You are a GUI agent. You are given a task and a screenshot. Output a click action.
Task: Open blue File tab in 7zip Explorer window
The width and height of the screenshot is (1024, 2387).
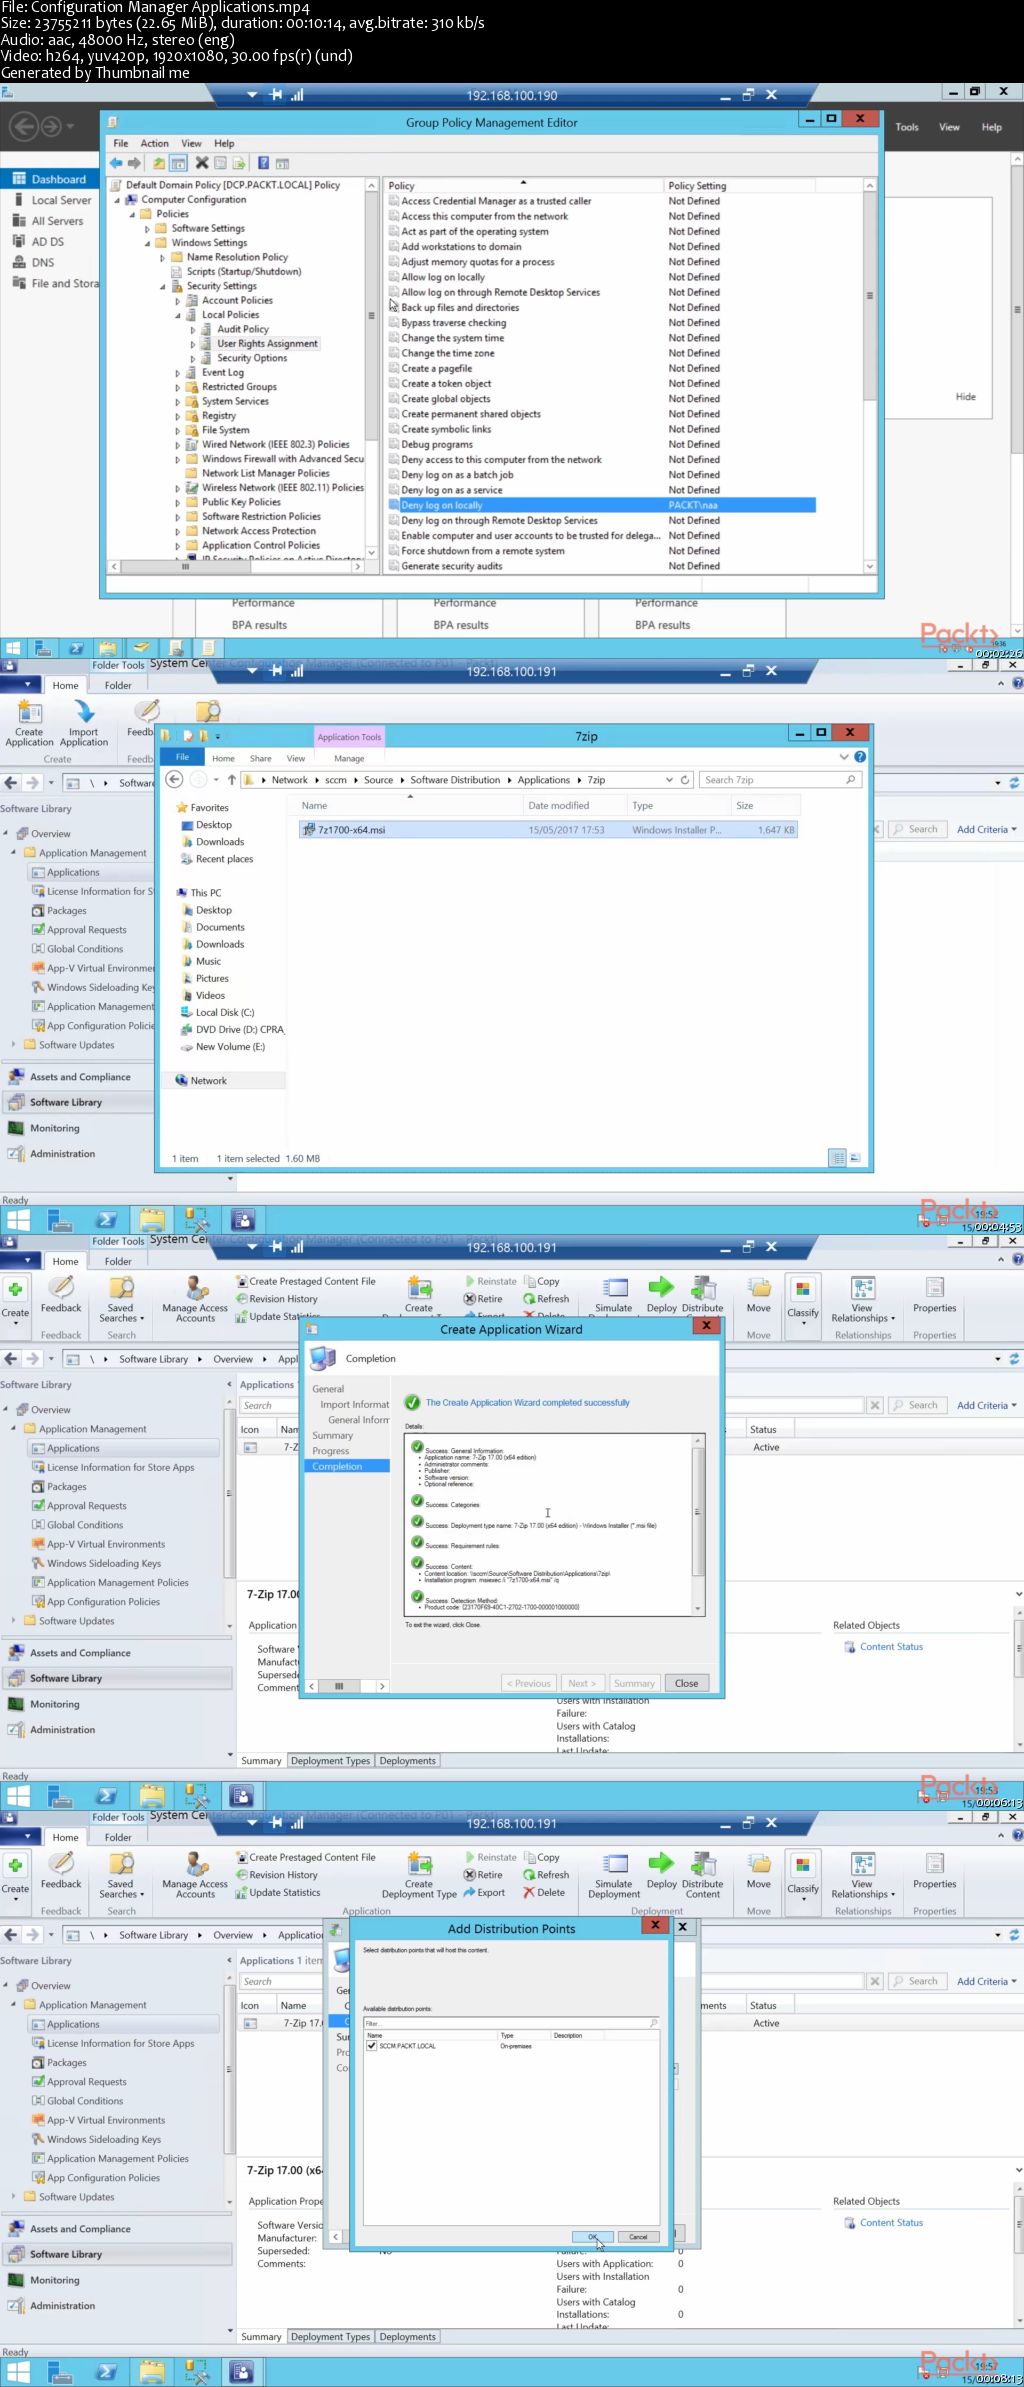point(182,757)
